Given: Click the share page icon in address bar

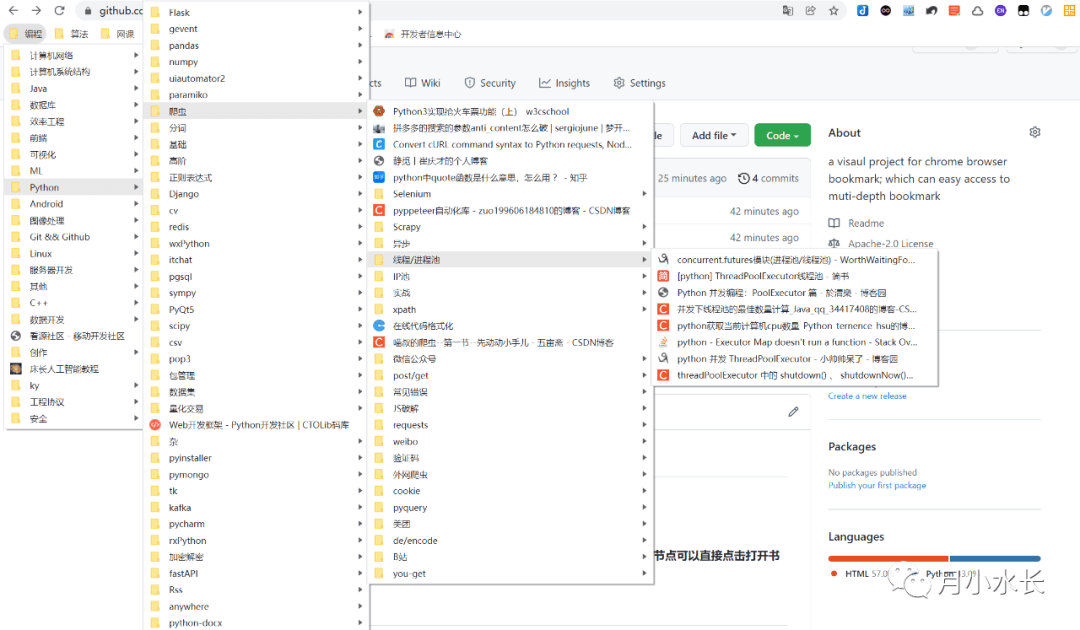Looking at the screenshot, I should click(810, 11).
